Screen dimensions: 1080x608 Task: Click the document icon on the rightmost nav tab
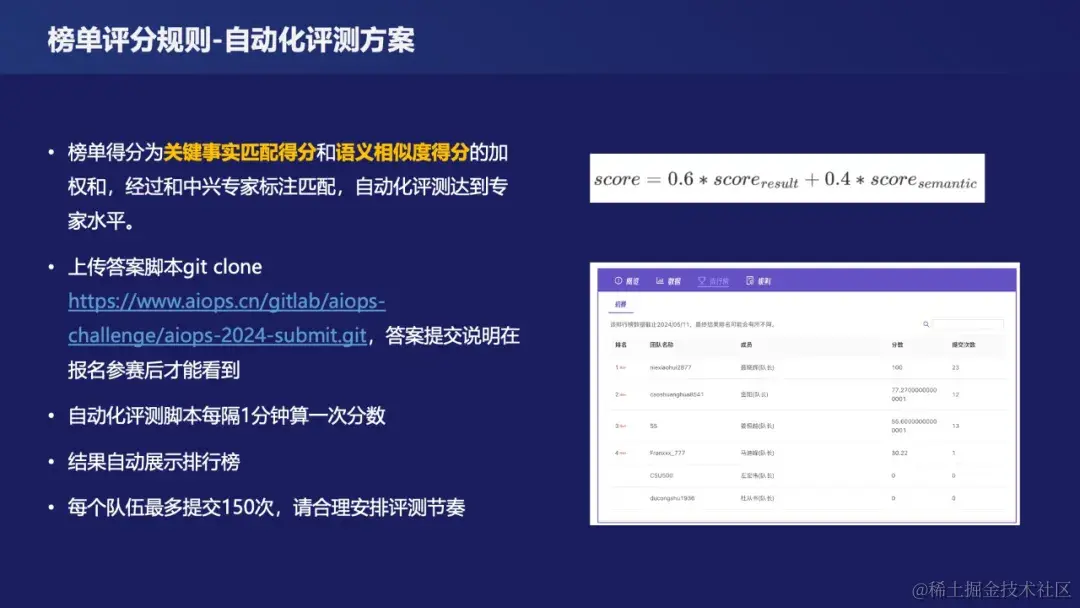tap(749, 280)
